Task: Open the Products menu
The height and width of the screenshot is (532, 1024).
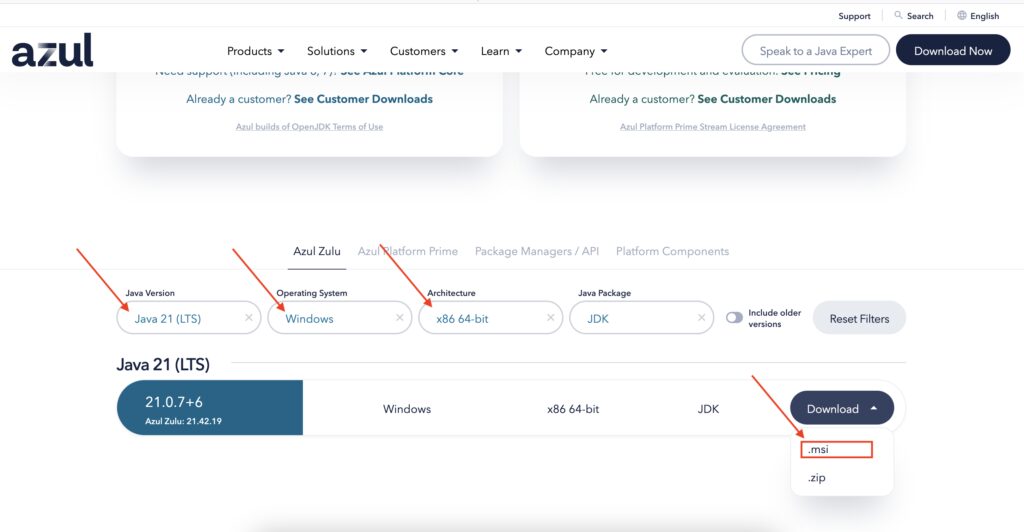Action: click(x=255, y=51)
